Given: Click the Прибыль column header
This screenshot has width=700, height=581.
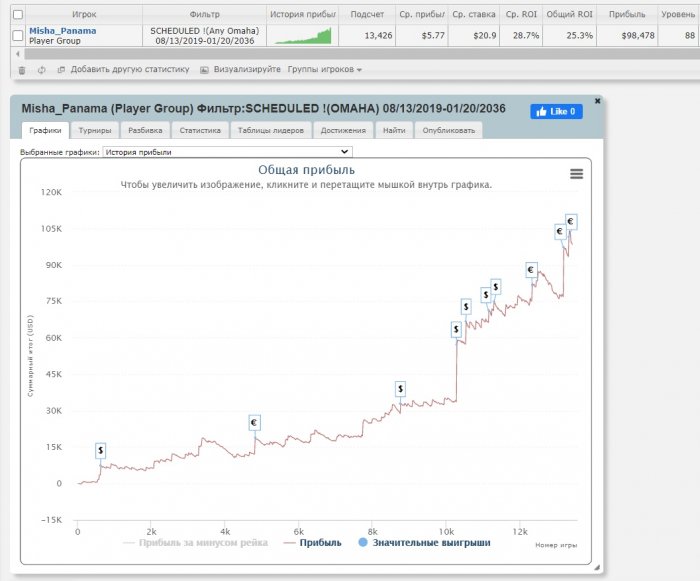Looking at the screenshot, I should point(627,14).
